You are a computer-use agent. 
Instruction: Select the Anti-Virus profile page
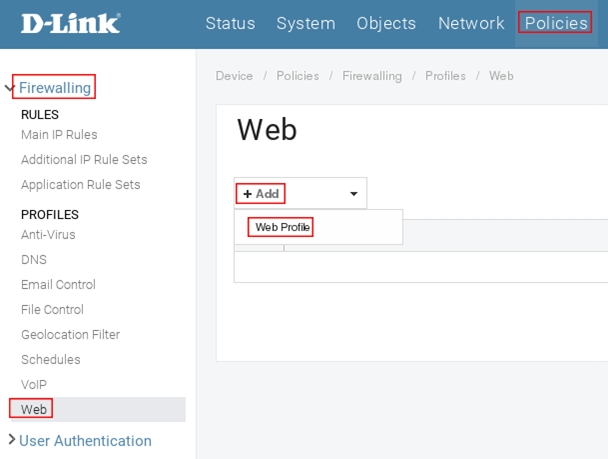(48, 235)
